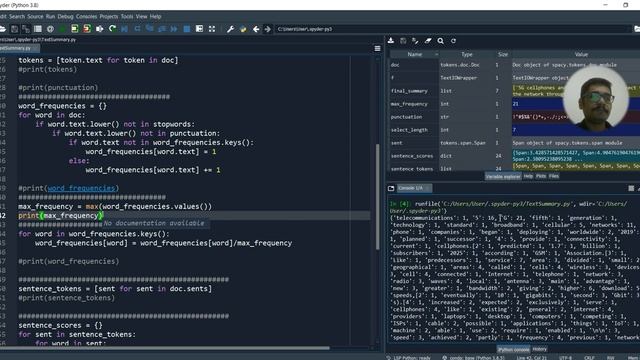Click the Maximize current pane icon
640x360 pixels.
[x=199, y=29]
